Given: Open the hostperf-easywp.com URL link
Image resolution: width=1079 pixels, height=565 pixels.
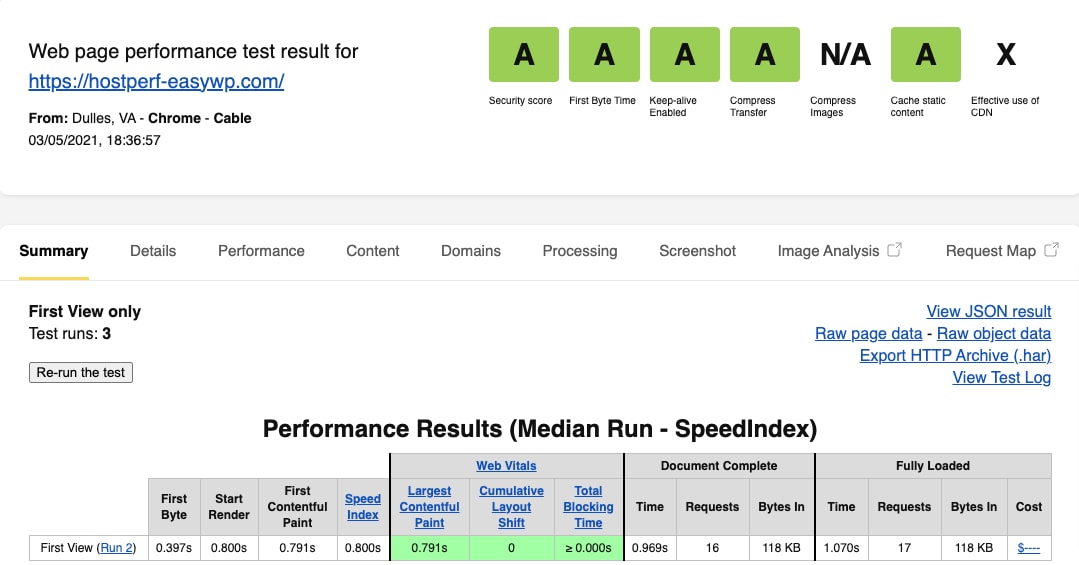Looking at the screenshot, I should 156,81.
